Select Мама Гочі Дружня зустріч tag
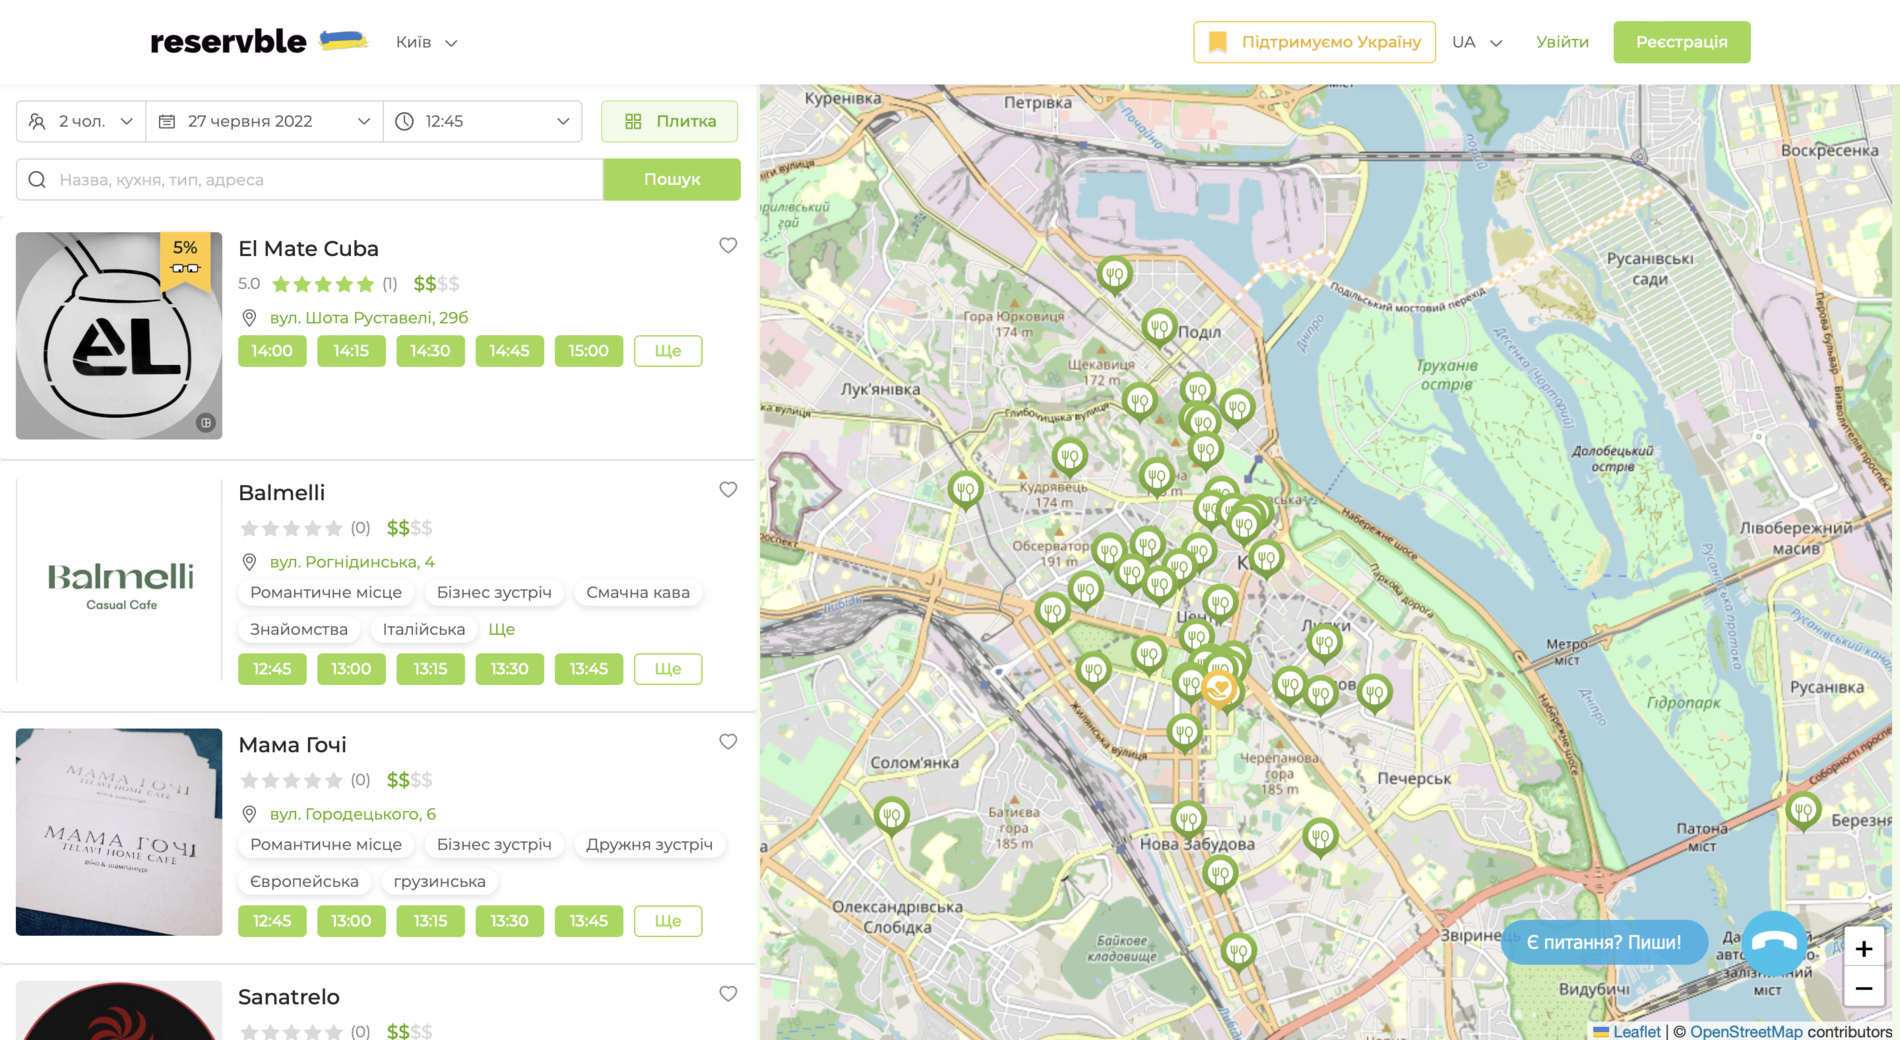 click(x=649, y=844)
